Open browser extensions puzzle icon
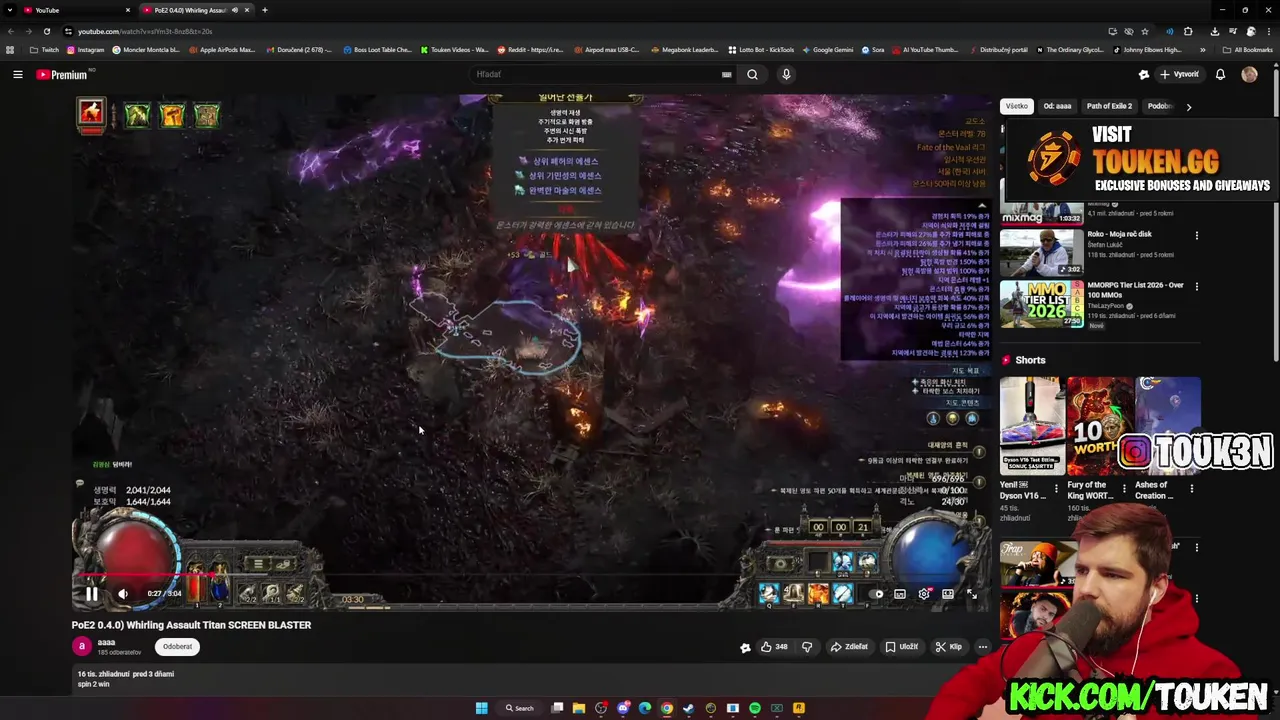The image size is (1280, 720). click(x=1188, y=31)
